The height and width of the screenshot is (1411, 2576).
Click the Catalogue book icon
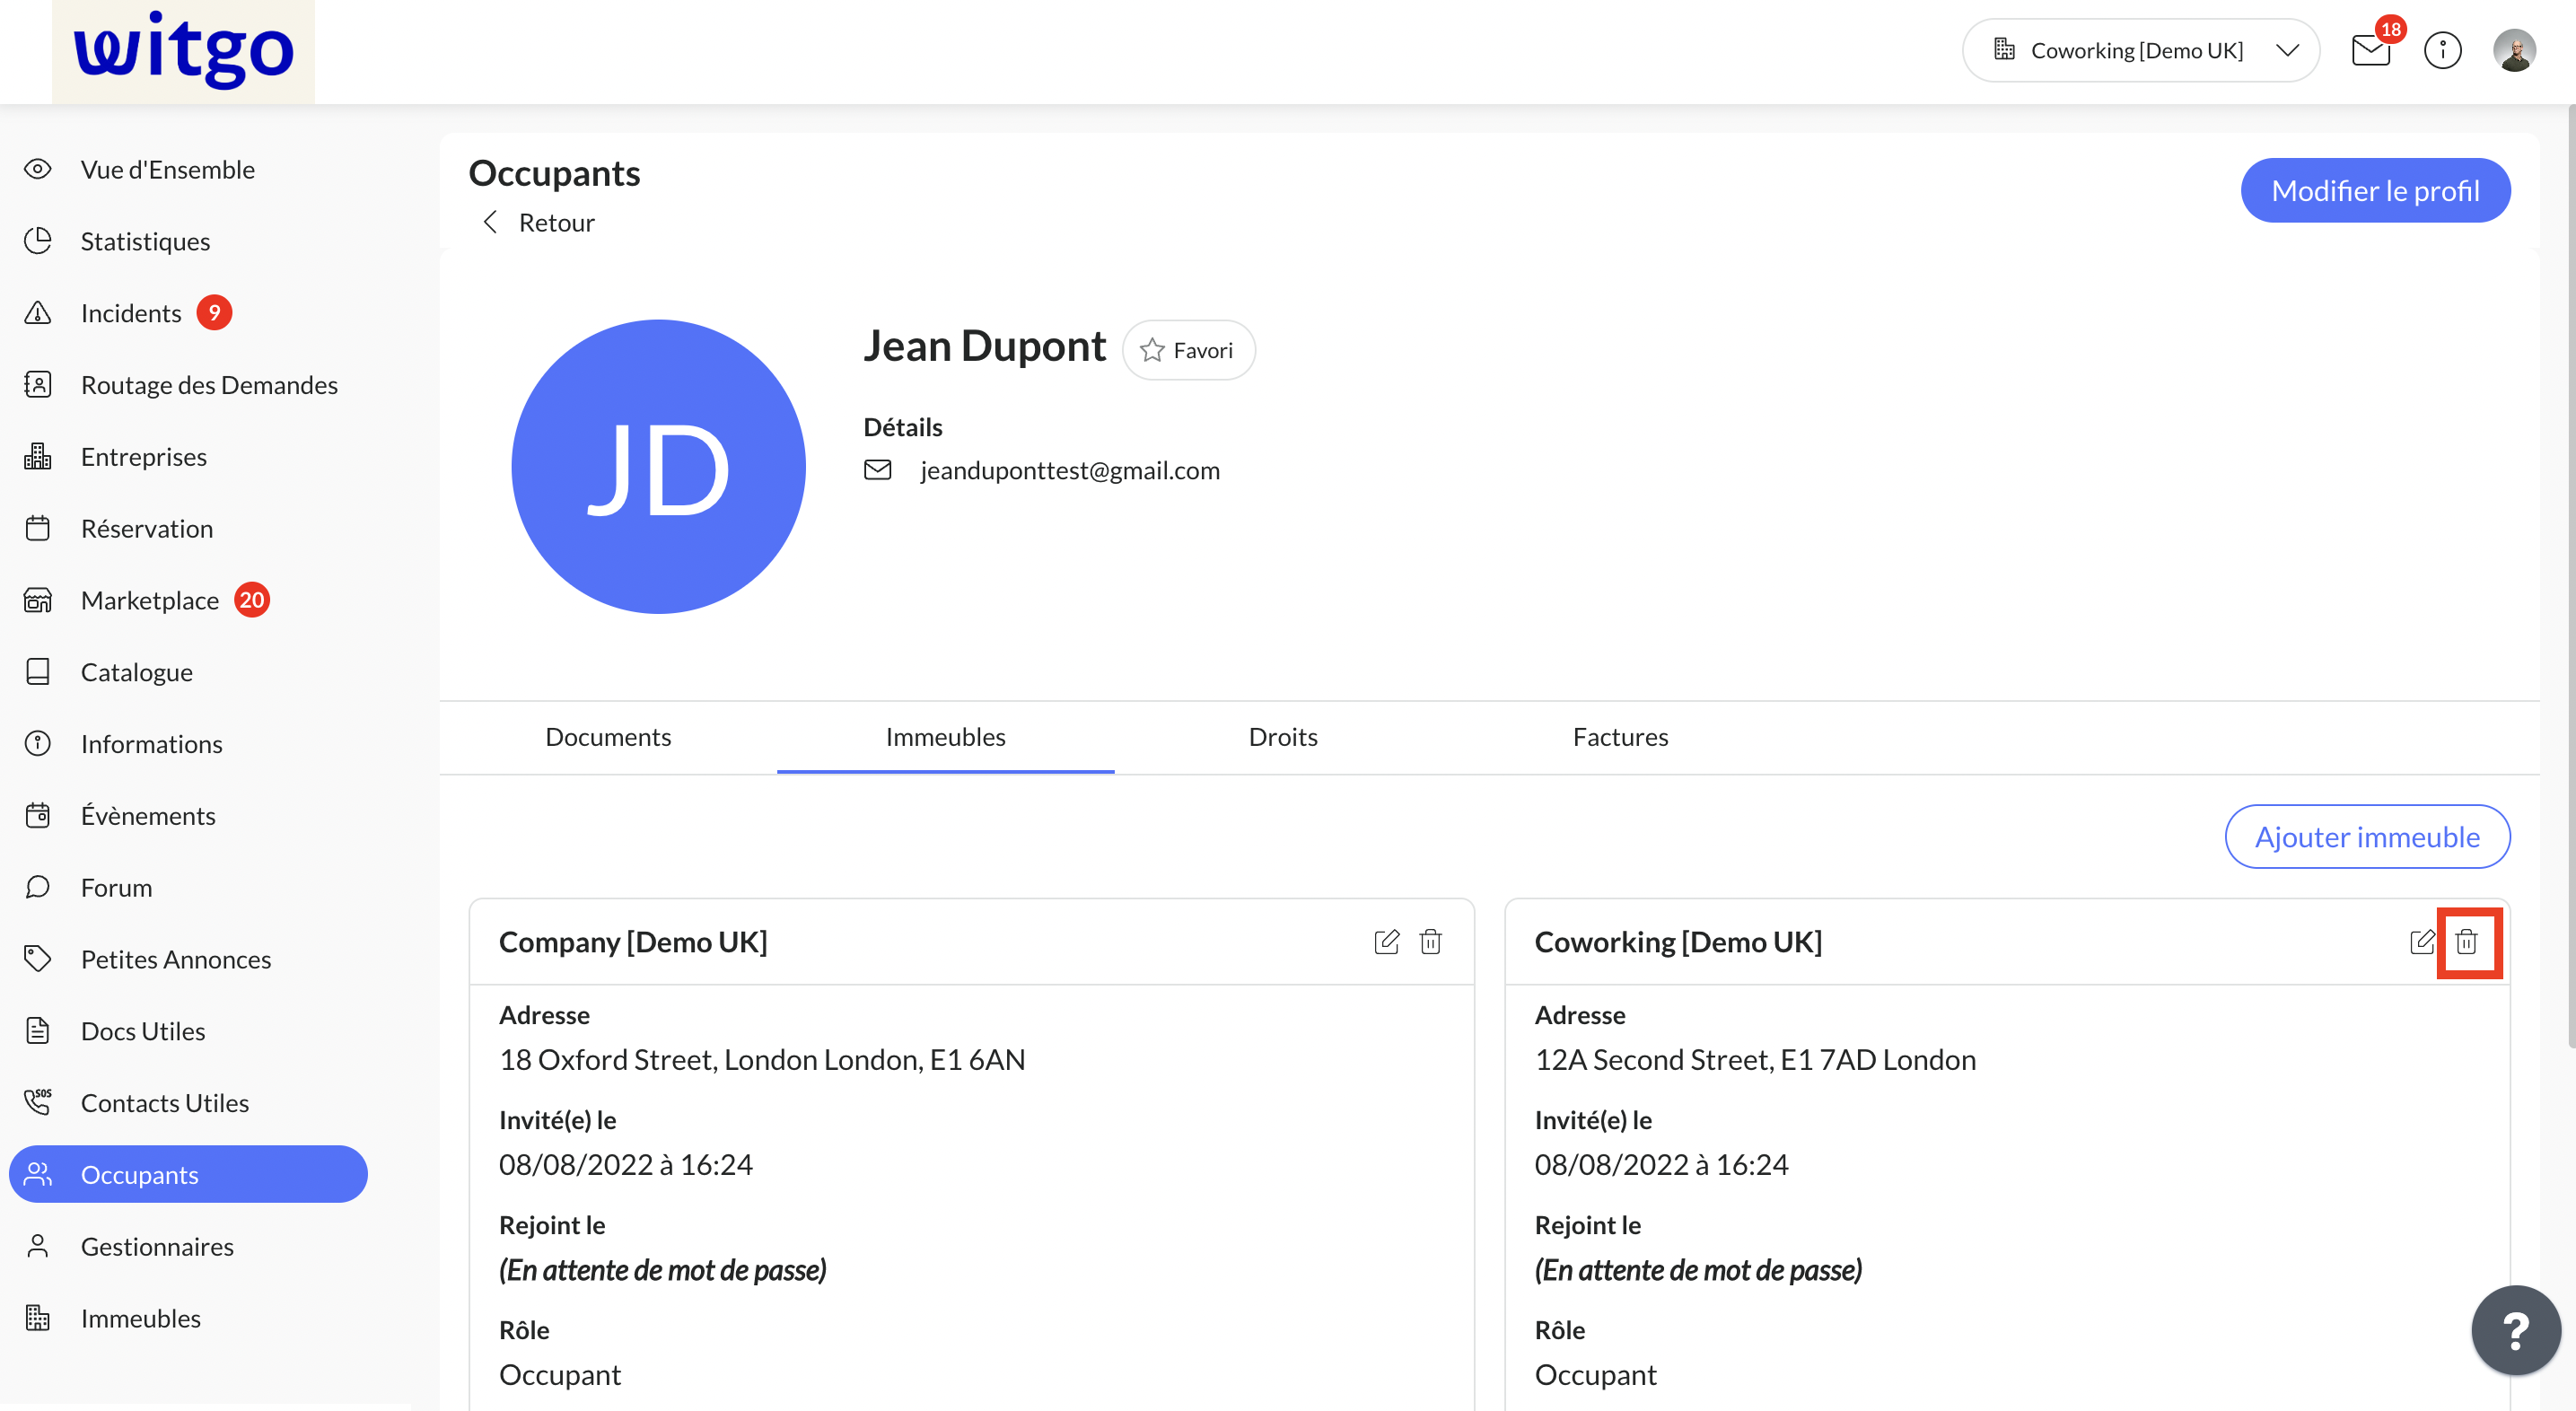[x=38, y=672]
